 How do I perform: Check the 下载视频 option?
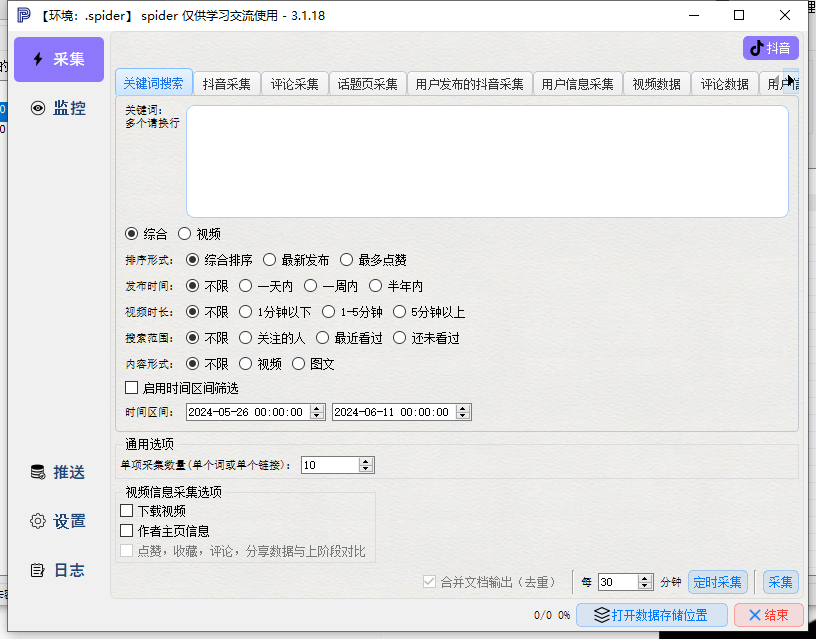[x=126, y=510]
